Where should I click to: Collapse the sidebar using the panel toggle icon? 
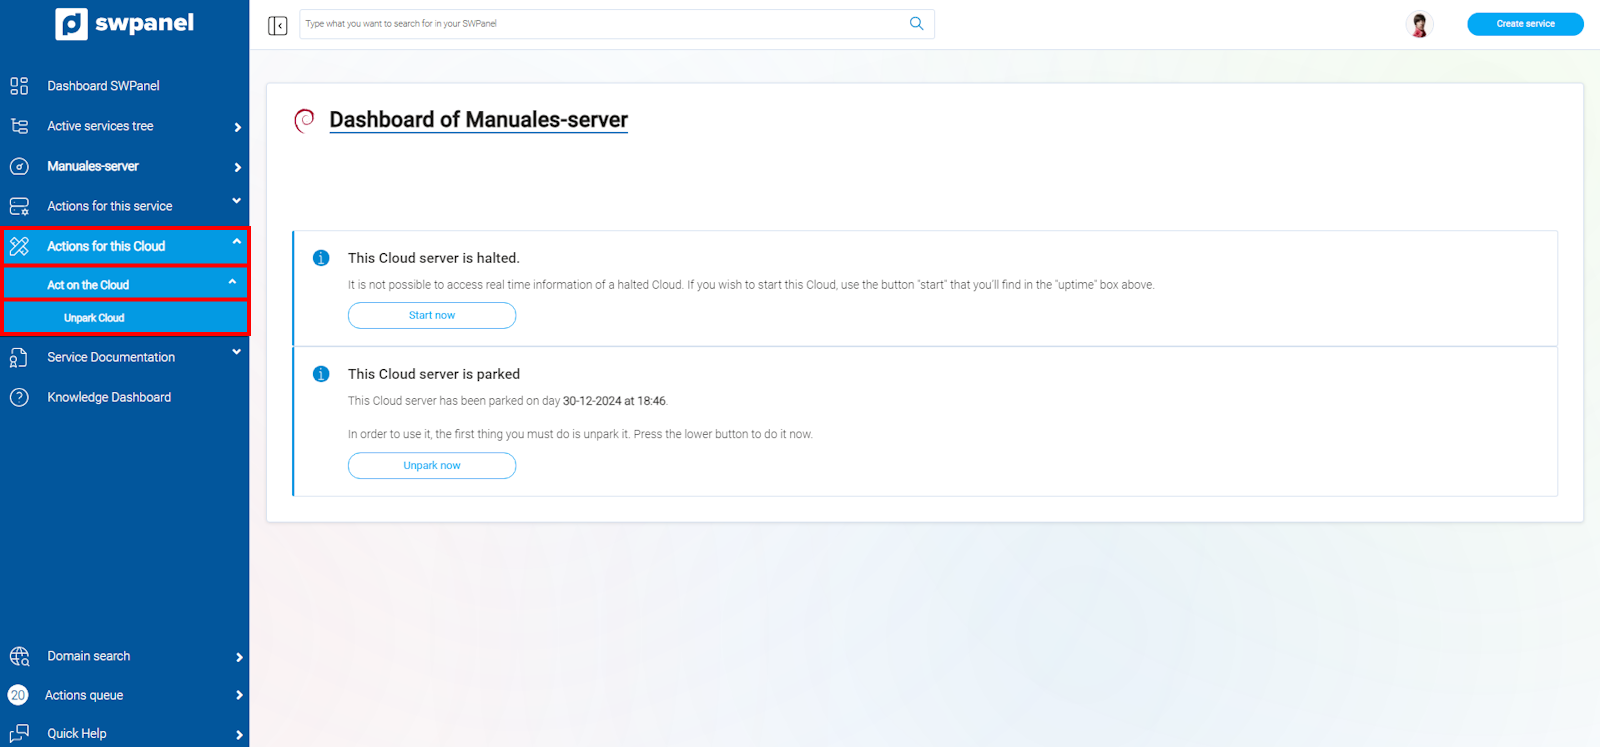278,25
